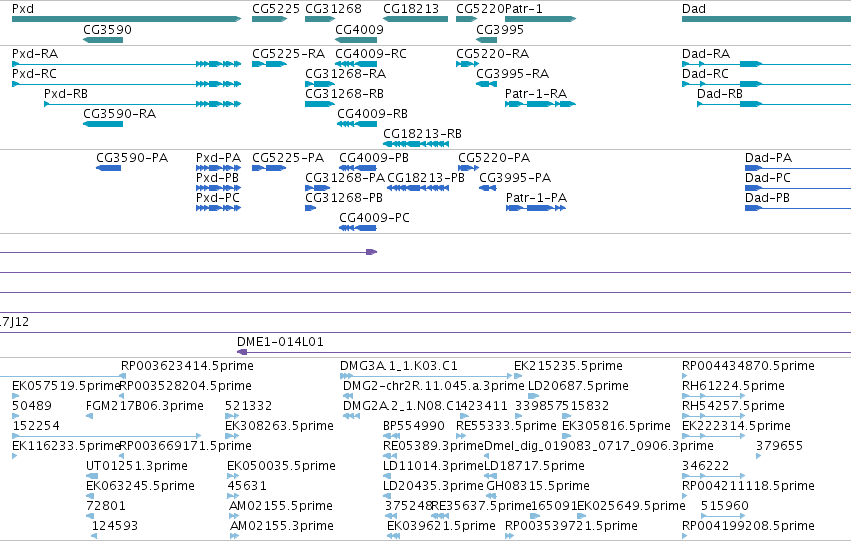This screenshot has width=851, height=541.
Task: Open transcript CG18213-RB
Action: point(422,134)
